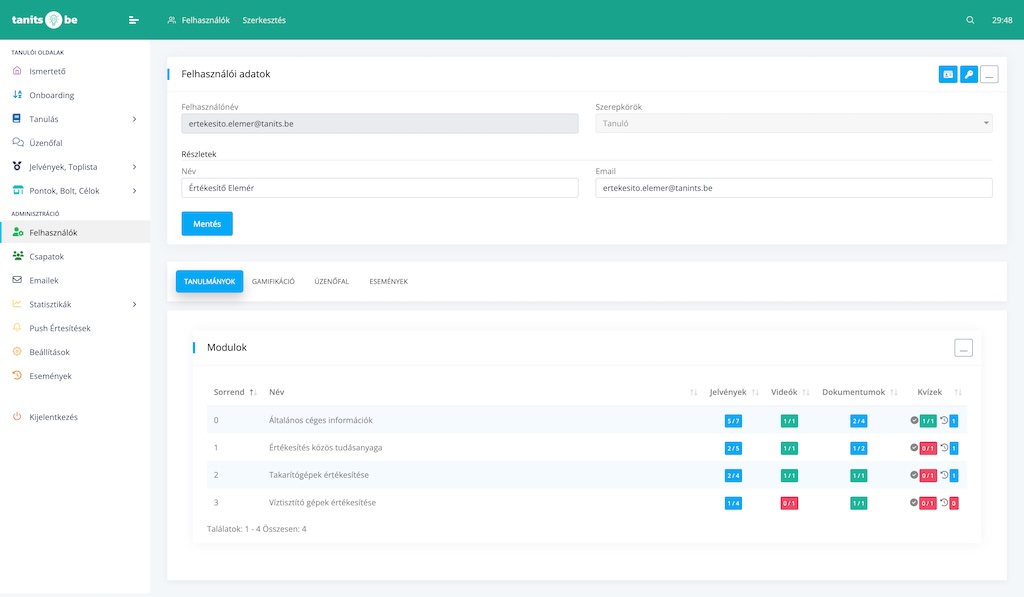Click Kijelentkezés to log out
The height and width of the screenshot is (597, 1024).
[x=53, y=416]
